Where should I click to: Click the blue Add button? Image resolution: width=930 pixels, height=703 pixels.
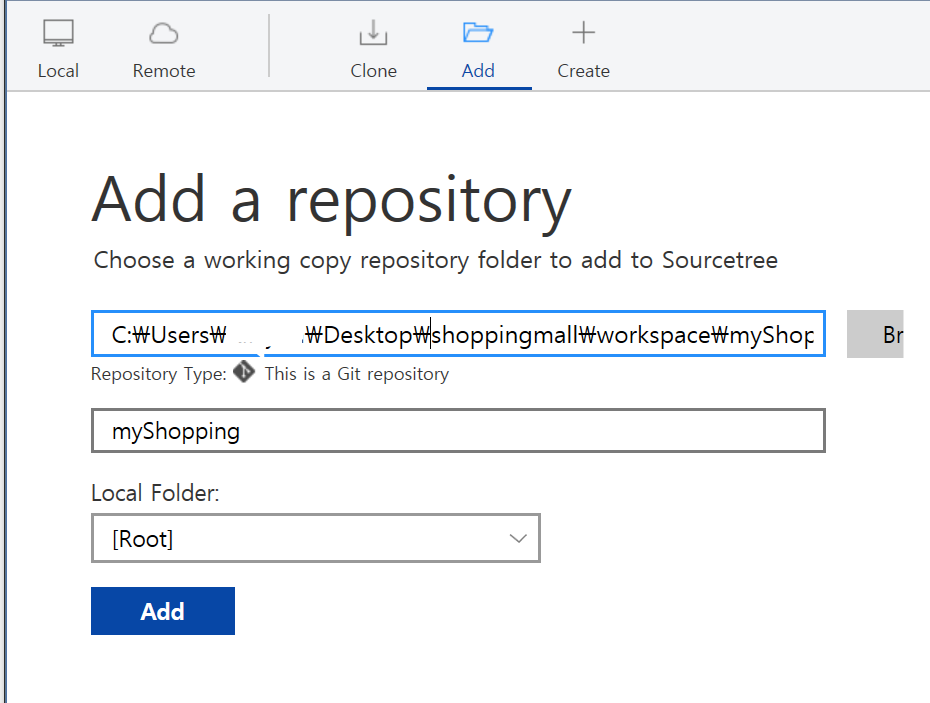(163, 611)
